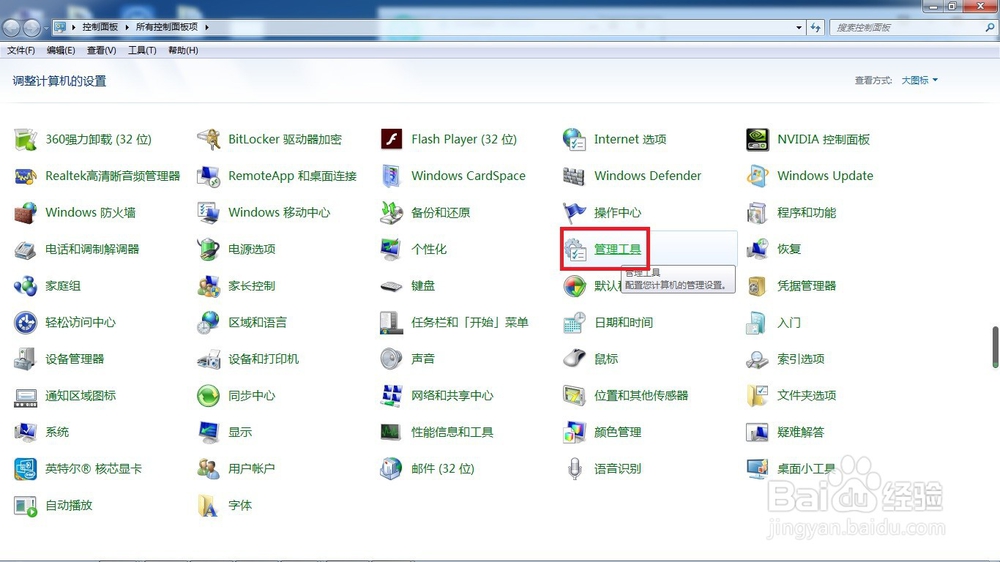Open 设备管理器 icon
1000x562 pixels.
[x=26, y=359]
